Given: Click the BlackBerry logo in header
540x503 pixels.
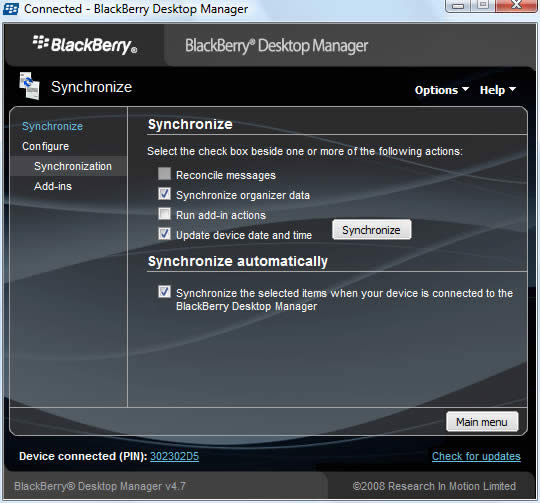Looking at the screenshot, I should pyautogui.click(x=85, y=45).
